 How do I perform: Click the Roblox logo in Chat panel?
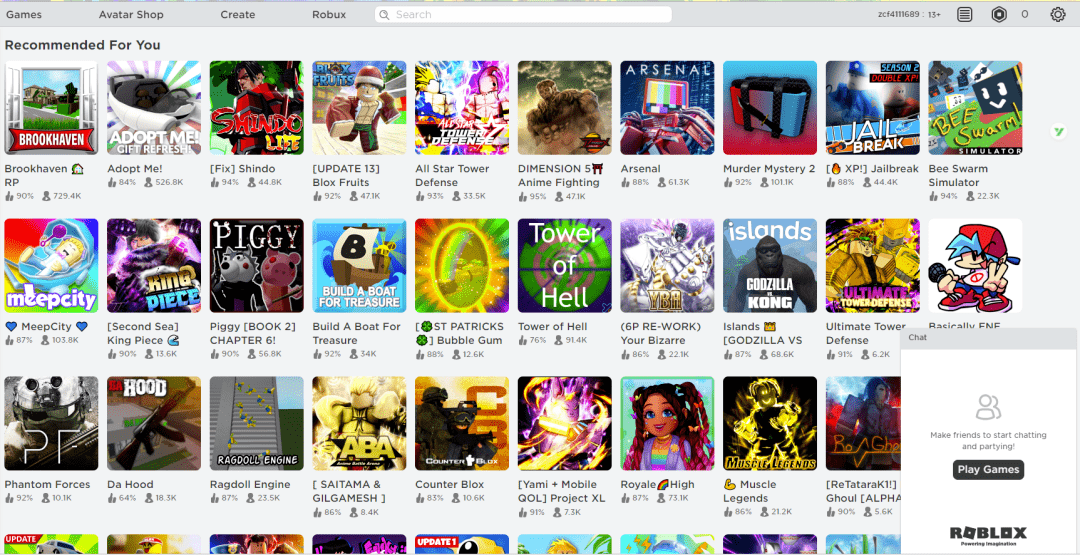point(988,535)
